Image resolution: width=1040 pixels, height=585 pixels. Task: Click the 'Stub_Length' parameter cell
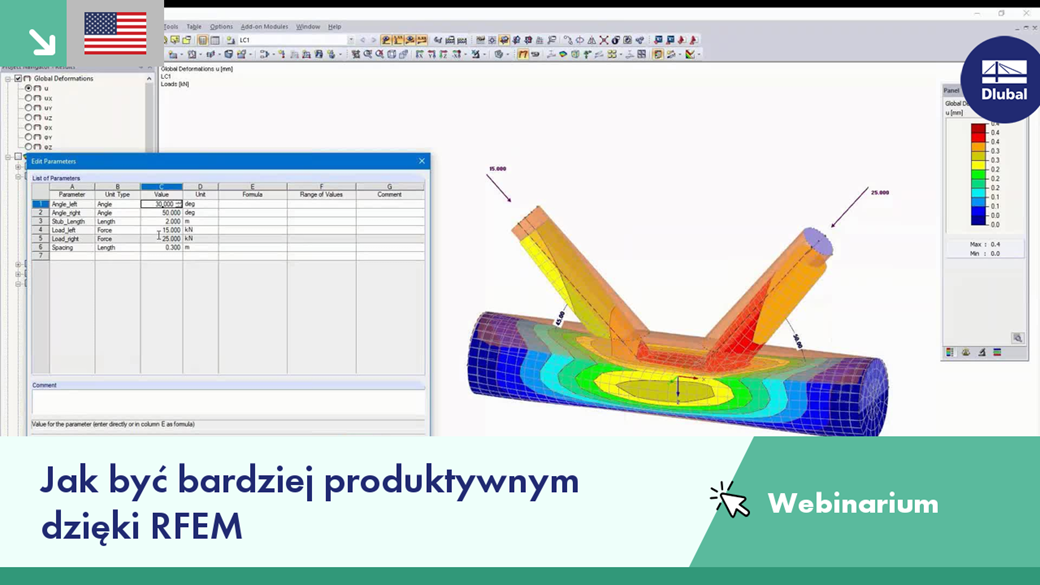(72, 222)
